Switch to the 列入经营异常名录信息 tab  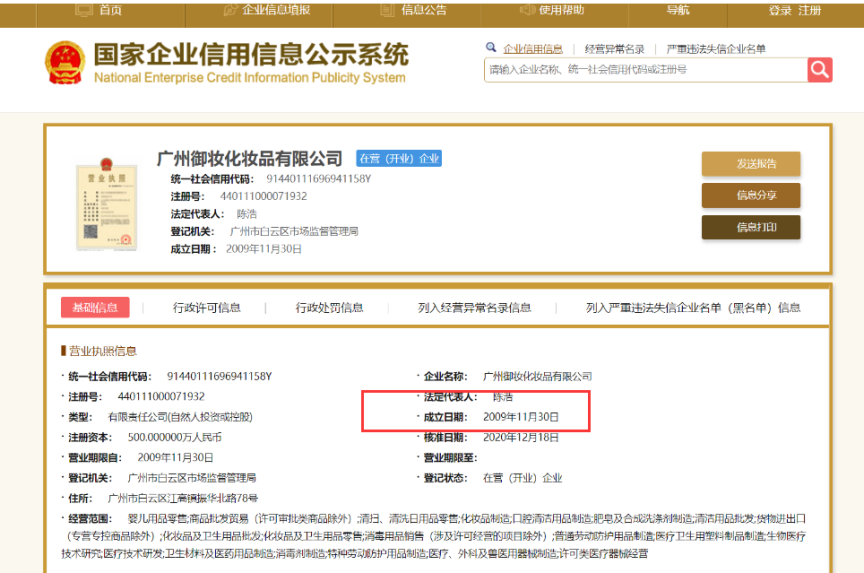474,307
